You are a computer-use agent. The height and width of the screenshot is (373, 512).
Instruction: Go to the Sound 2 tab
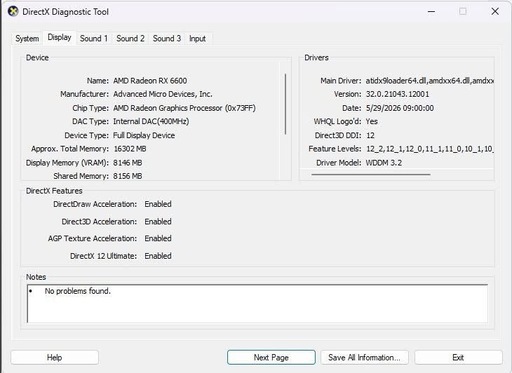coord(130,38)
